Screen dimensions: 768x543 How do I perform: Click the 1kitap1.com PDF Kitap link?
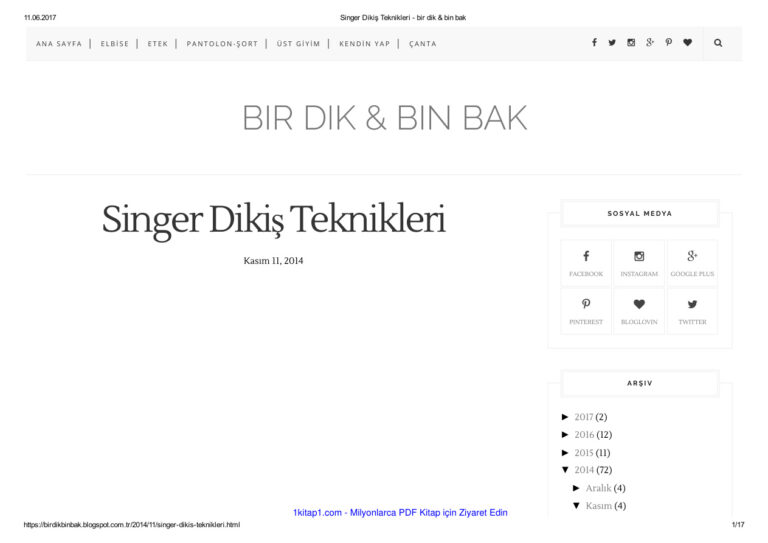point(400,513)
